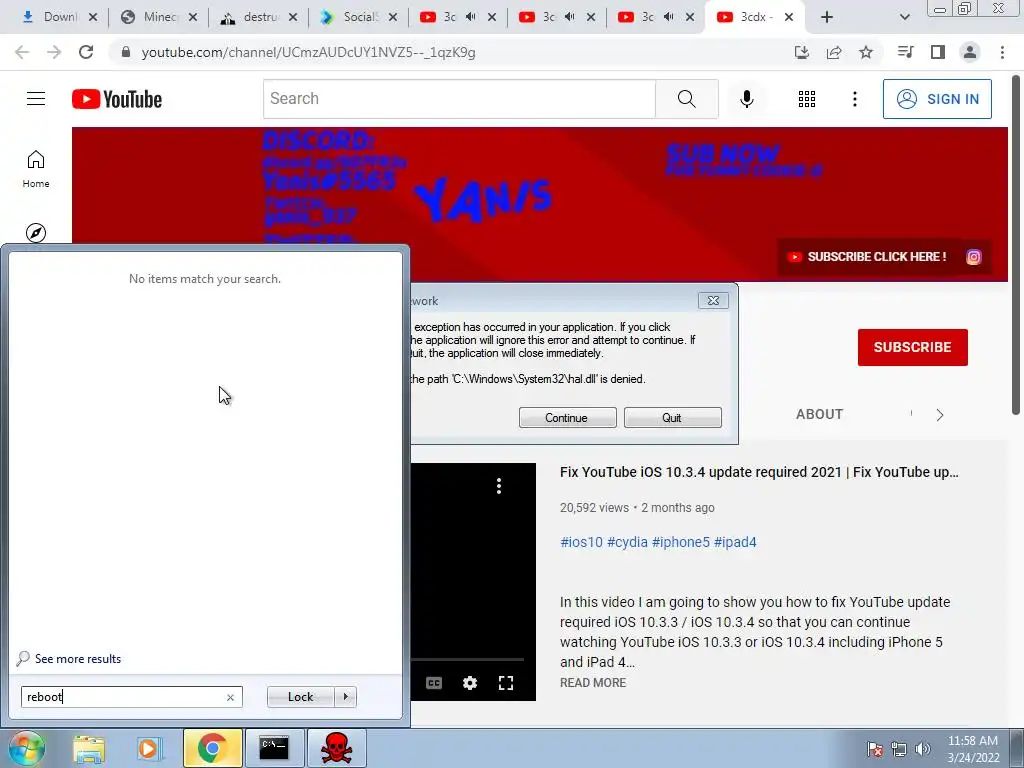Click Chrome address bar URL
Screen dimensions: 1024x768
pos(308,52)
